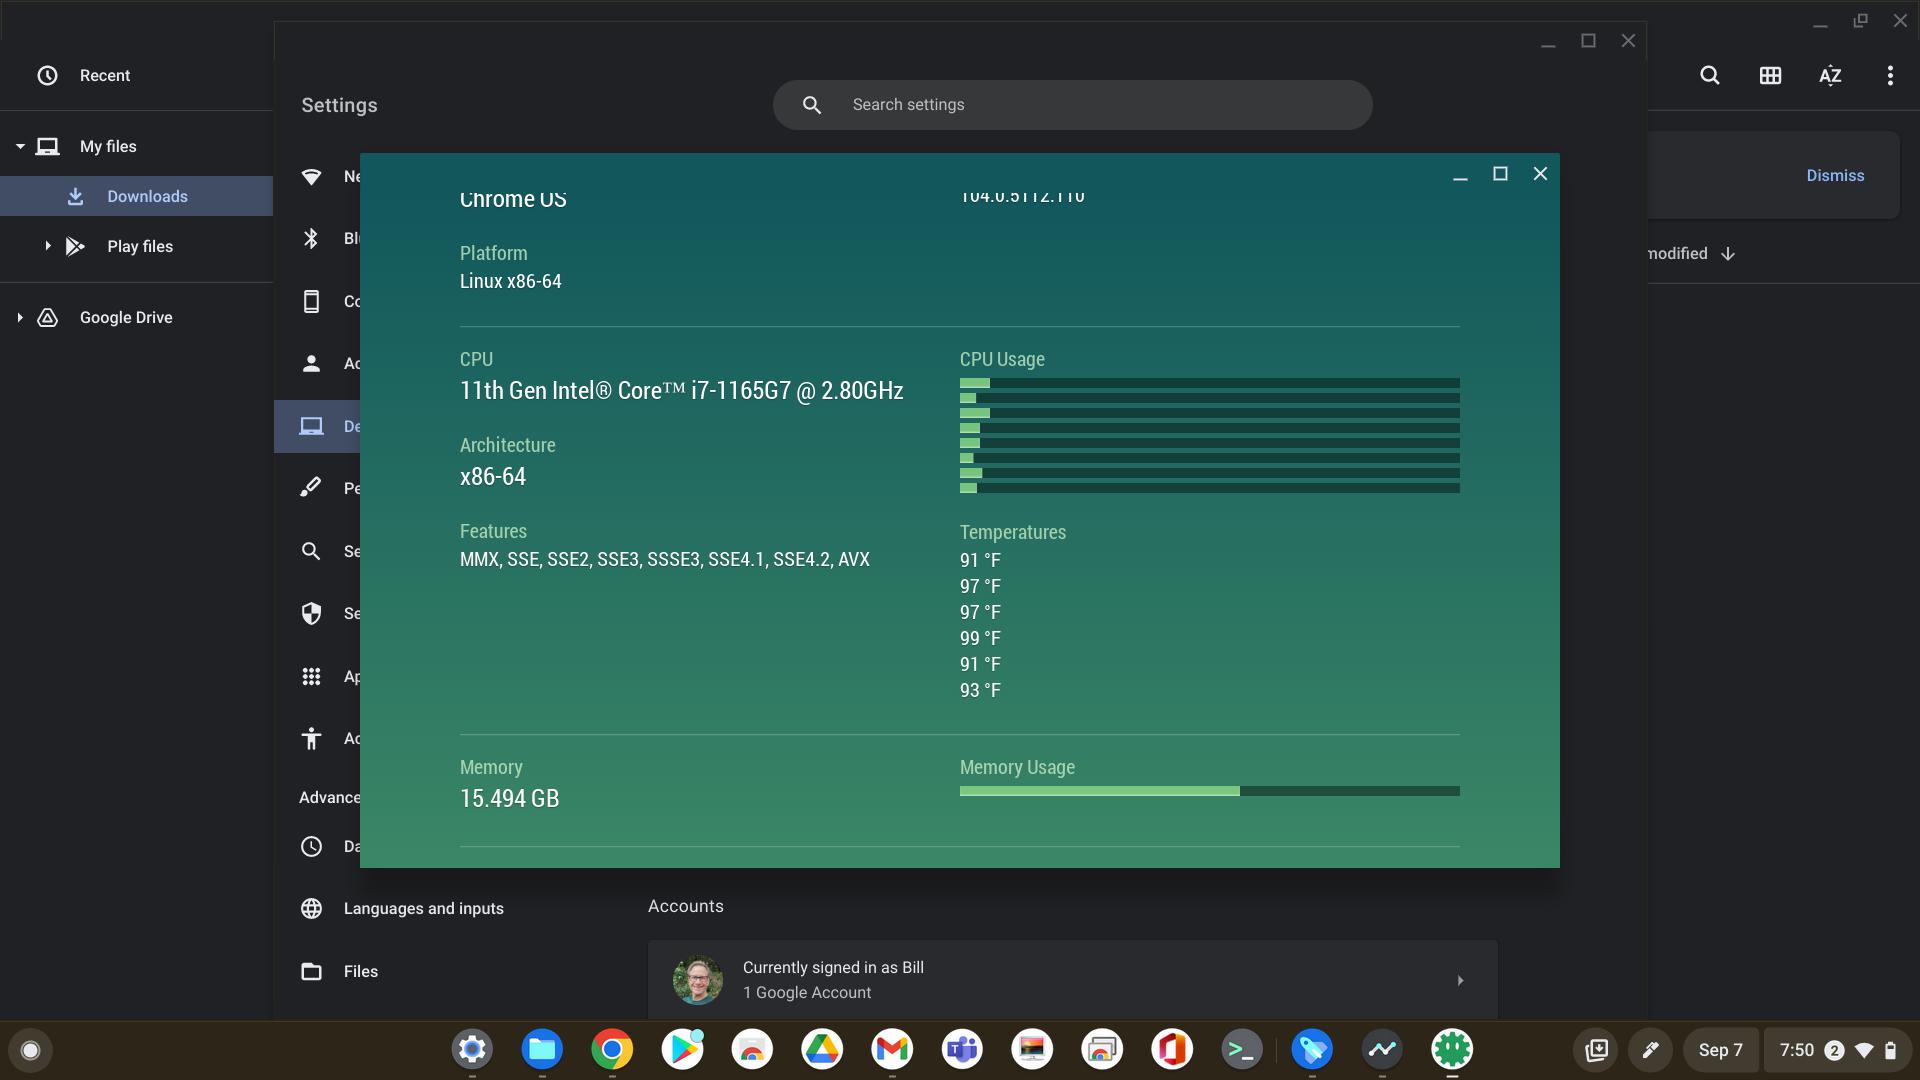This screenshot has width=1920, height=1080.
Task: Select the stylus tools icon near the clock
Action: coord(1651,1050)
